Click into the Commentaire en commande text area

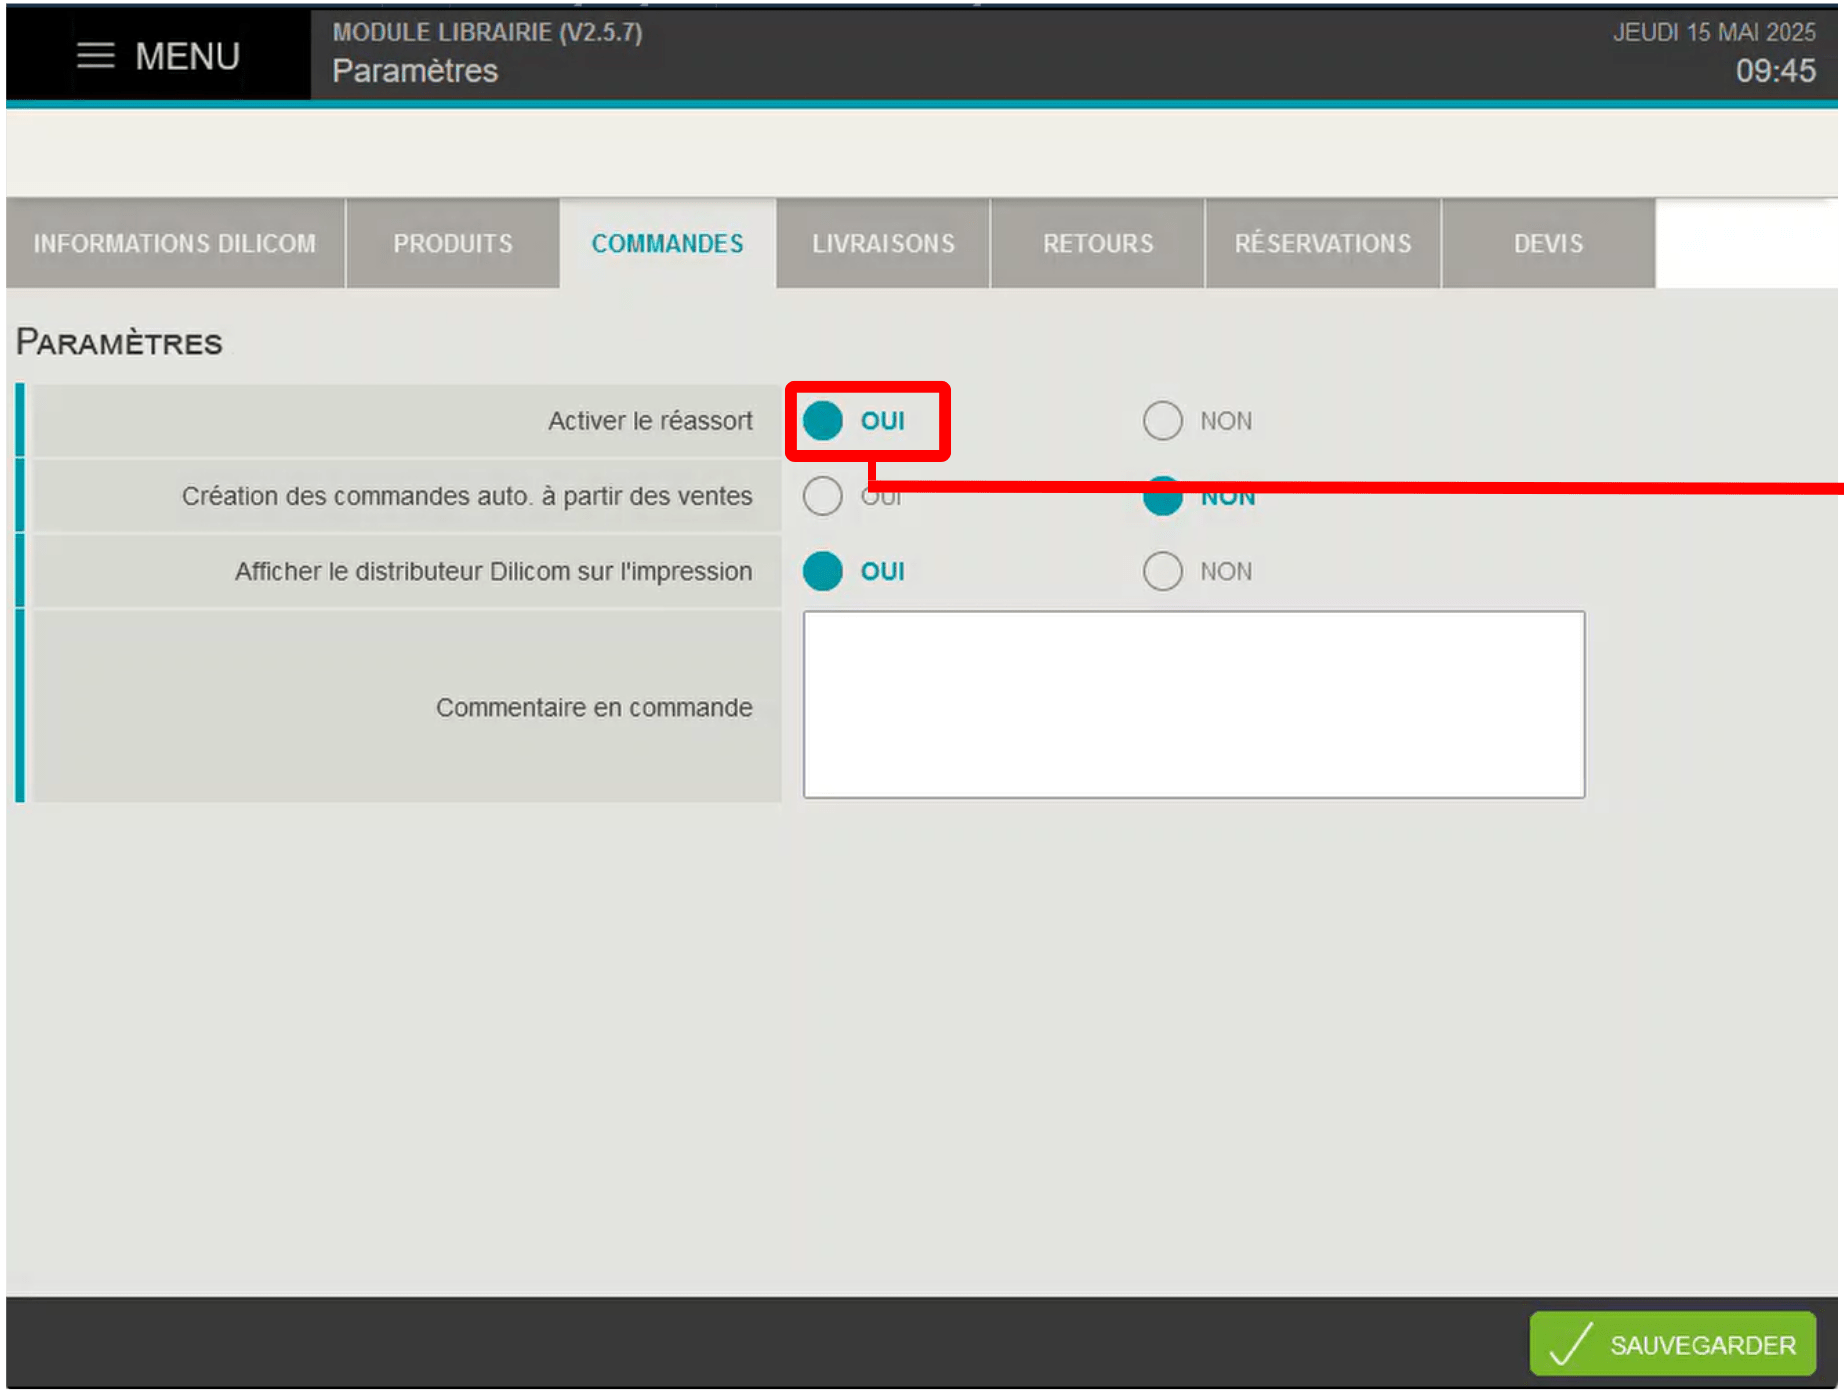1194,705
